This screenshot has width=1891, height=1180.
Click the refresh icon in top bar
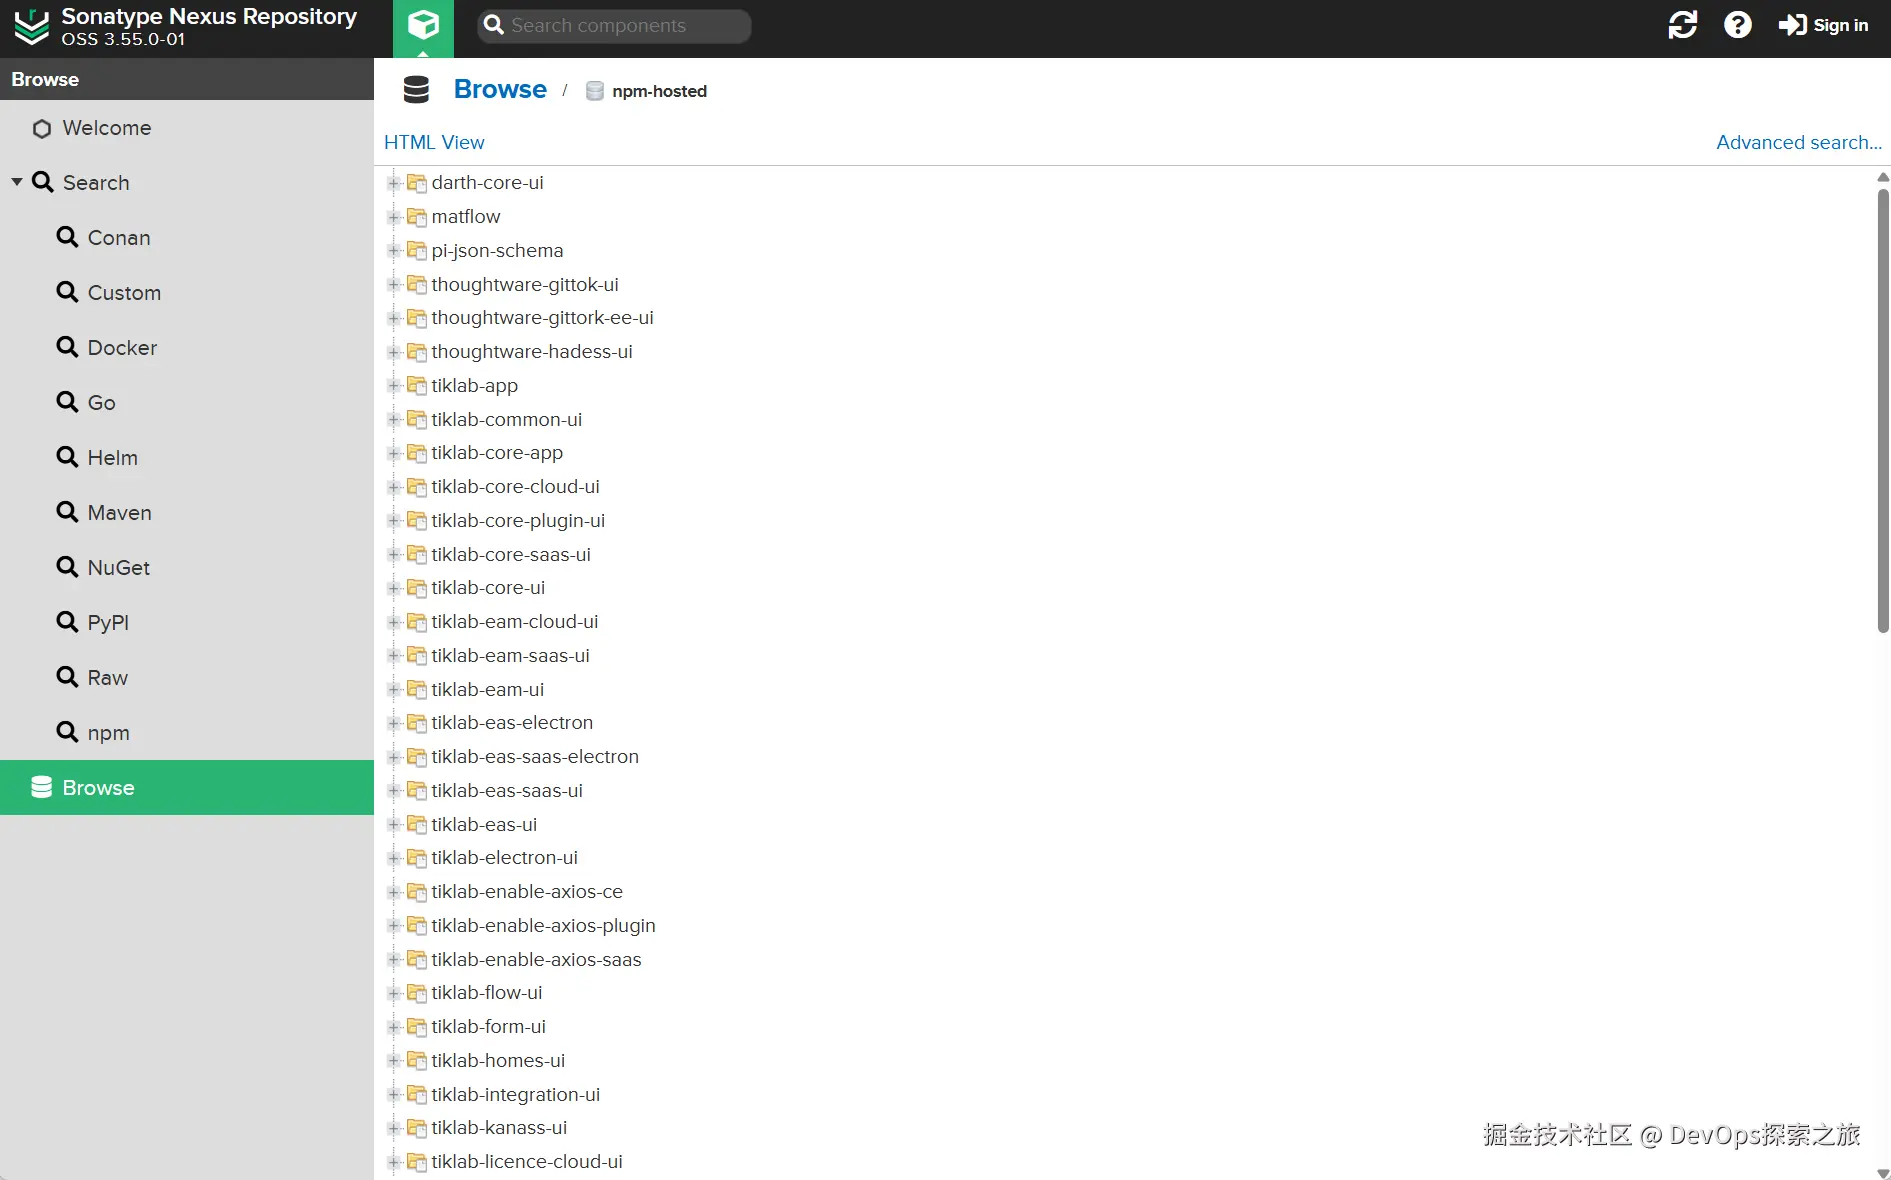(x=1683, y=25)
